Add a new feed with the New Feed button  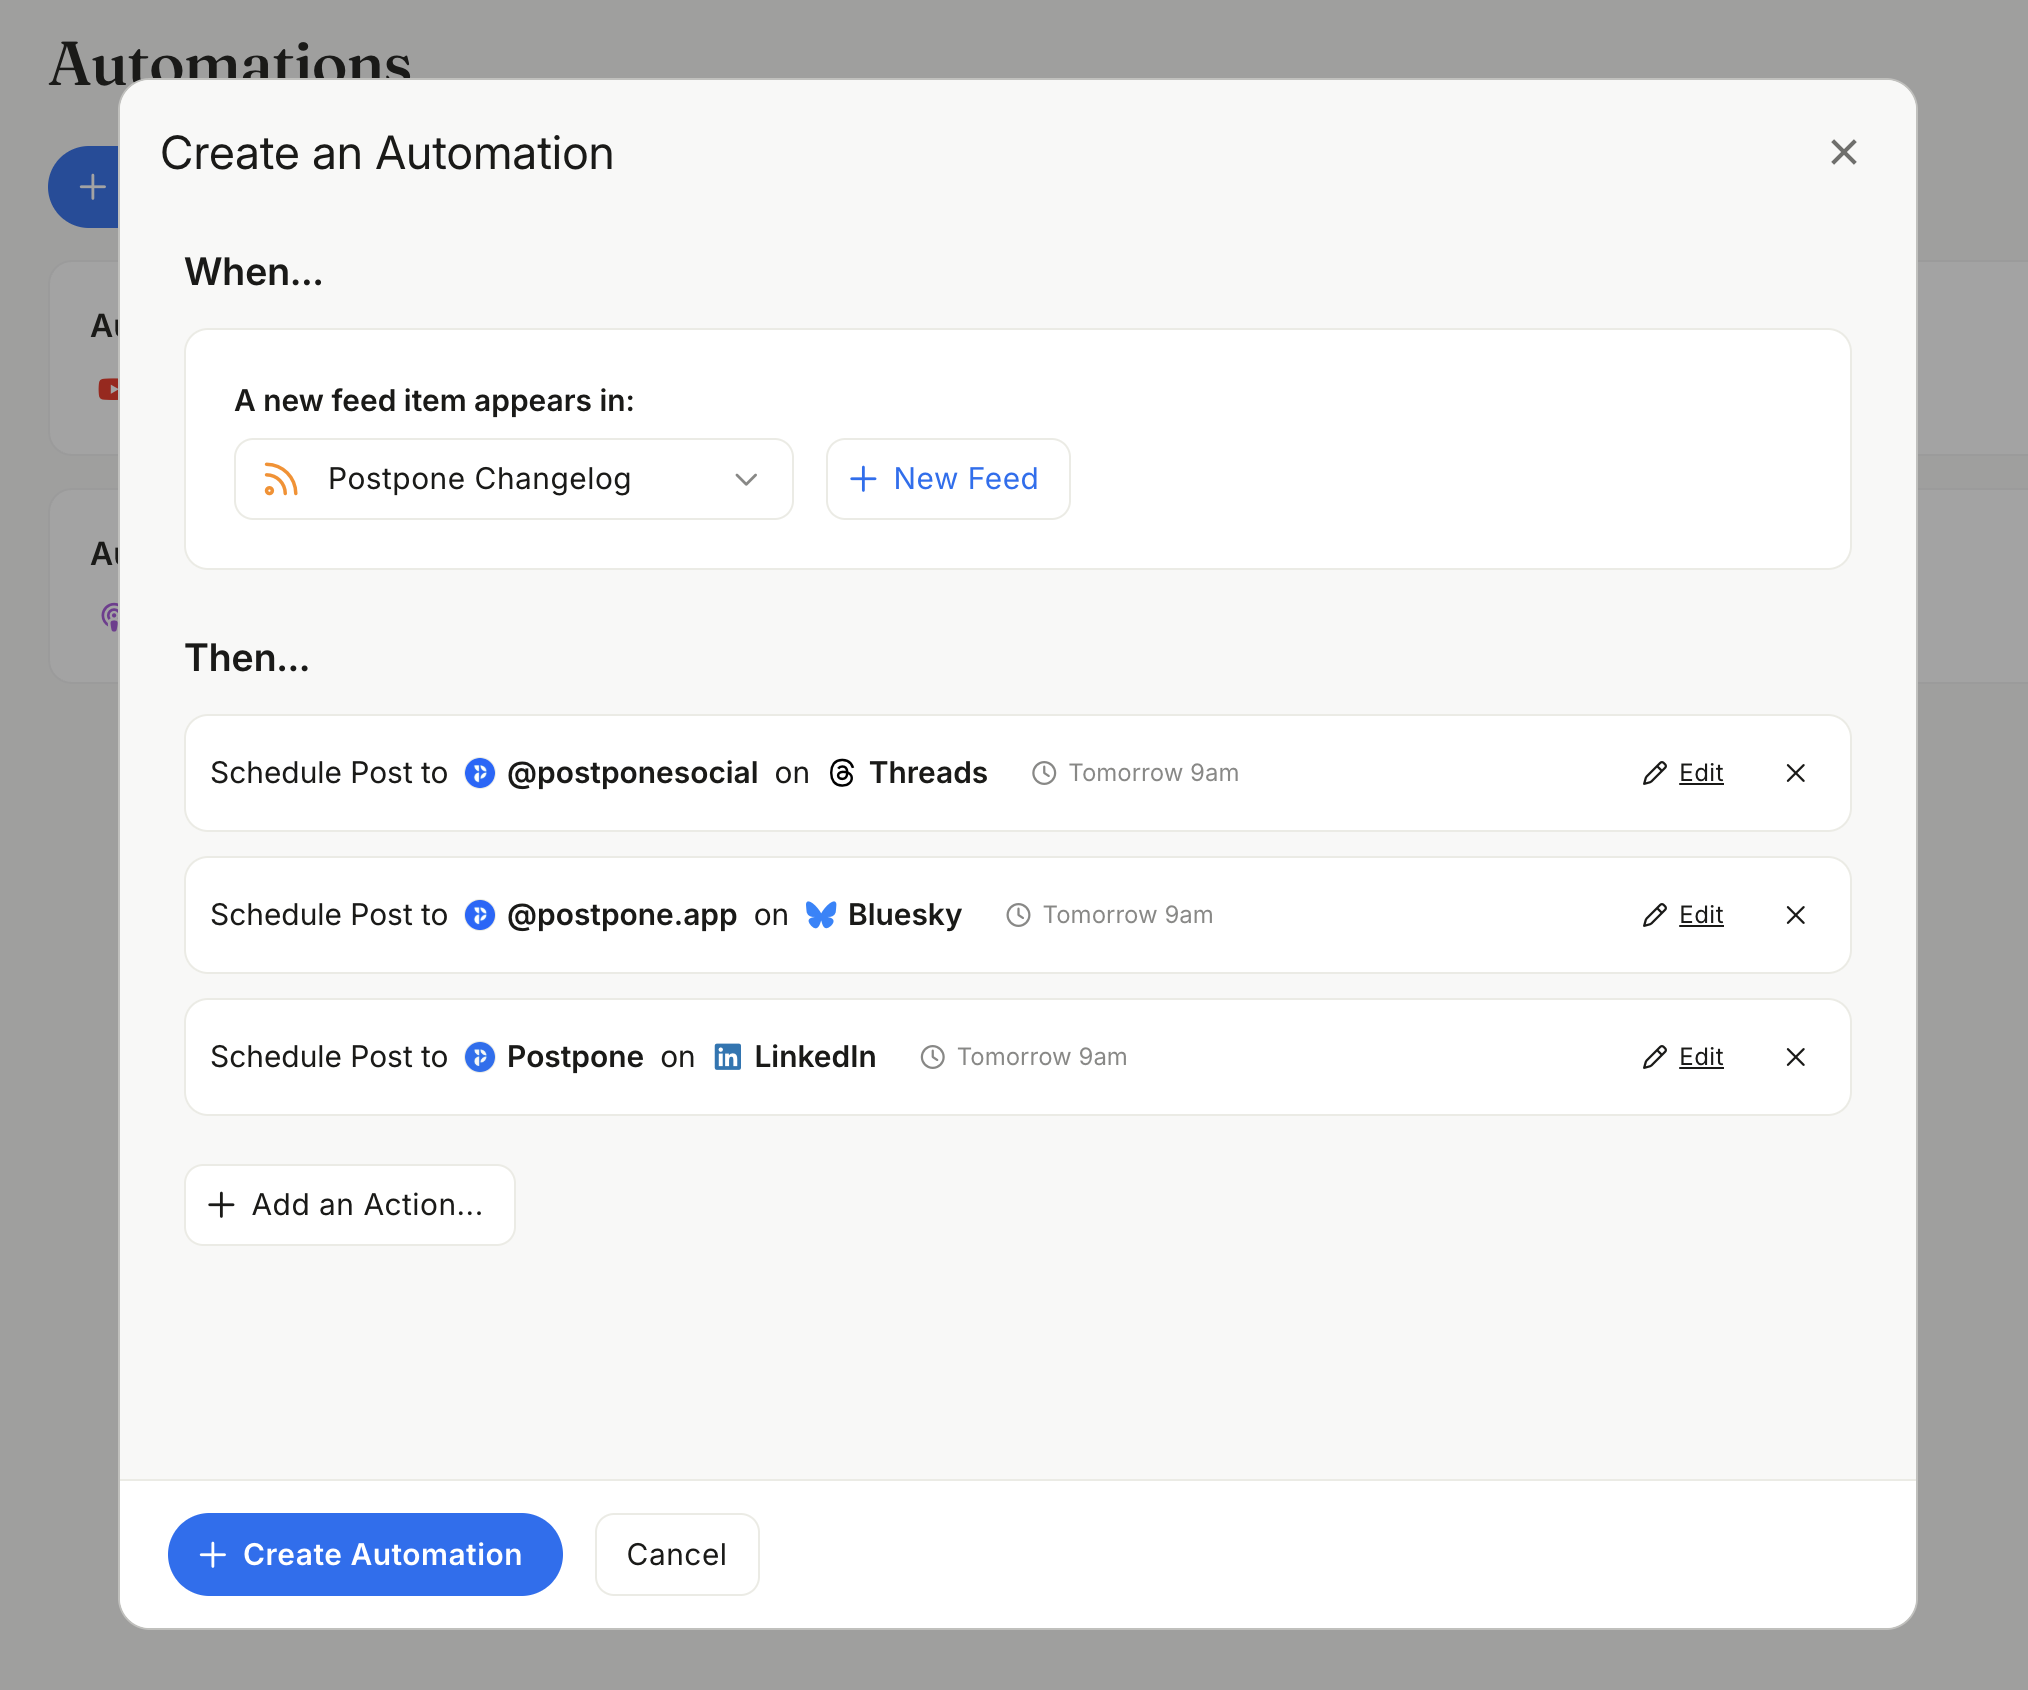pos(946,479)
